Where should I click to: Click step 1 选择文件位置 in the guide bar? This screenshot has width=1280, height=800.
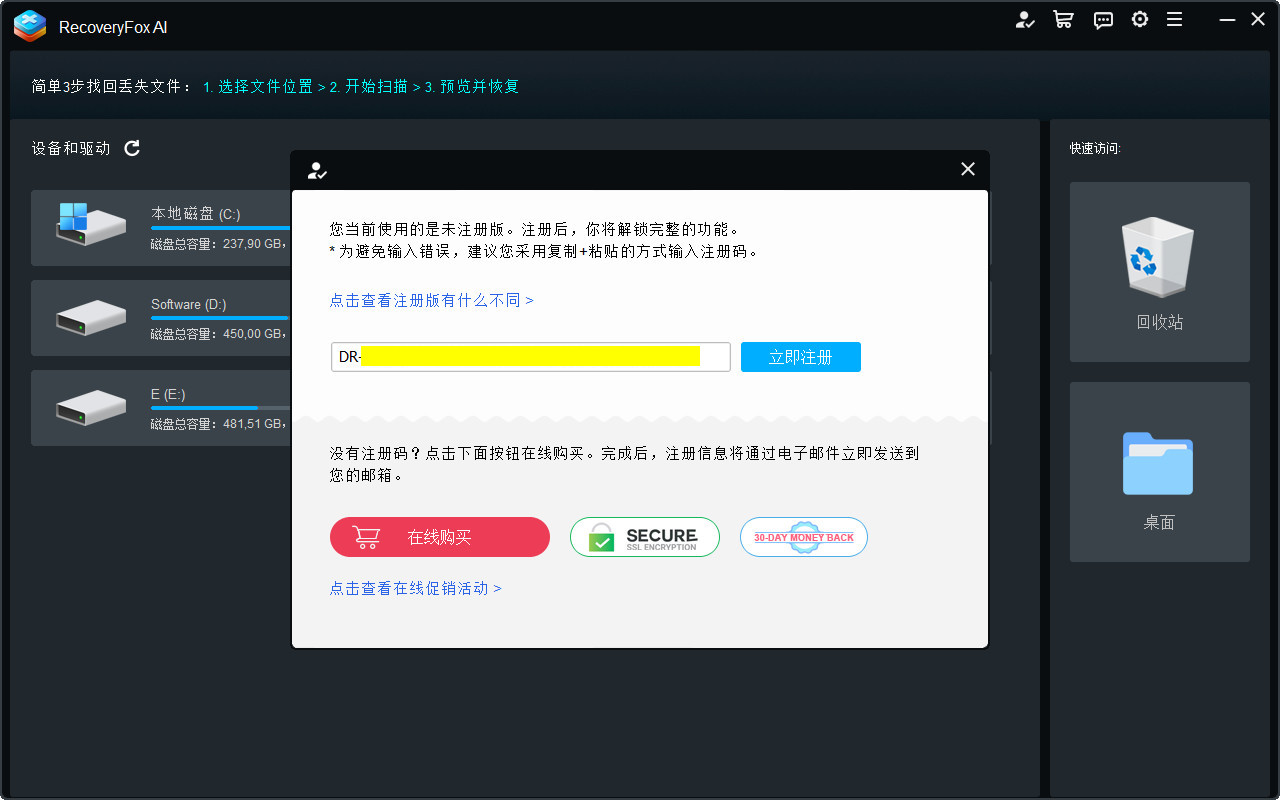tap(260, 87)
